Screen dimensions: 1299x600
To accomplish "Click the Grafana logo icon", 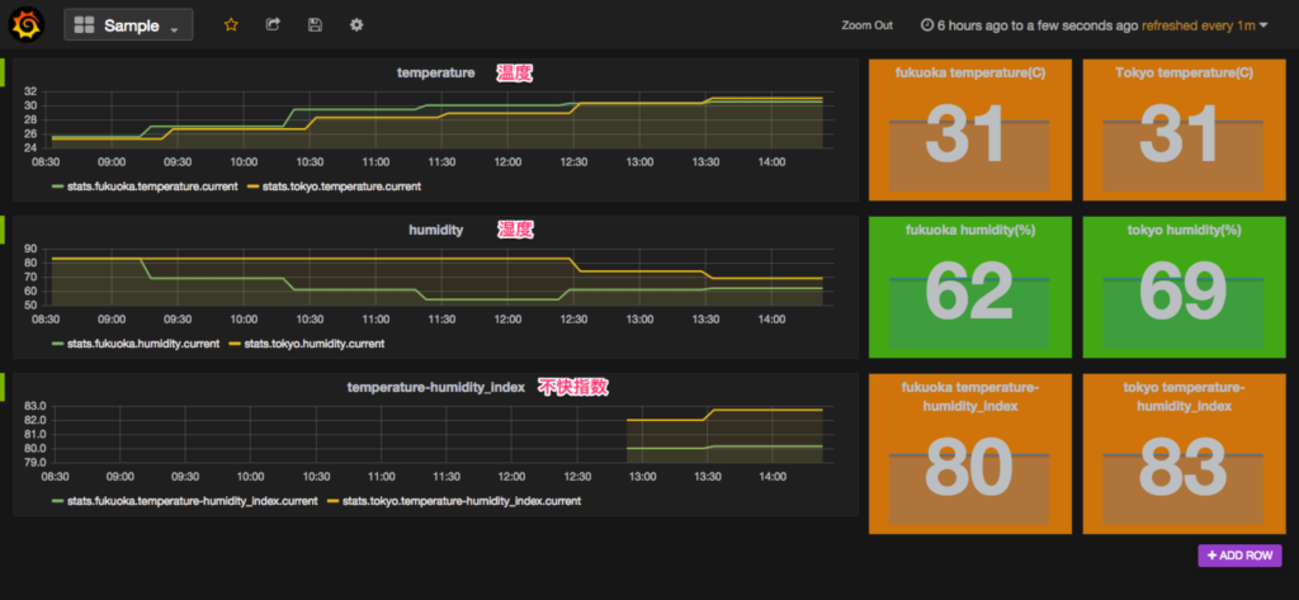I will (x=26, y=25).
